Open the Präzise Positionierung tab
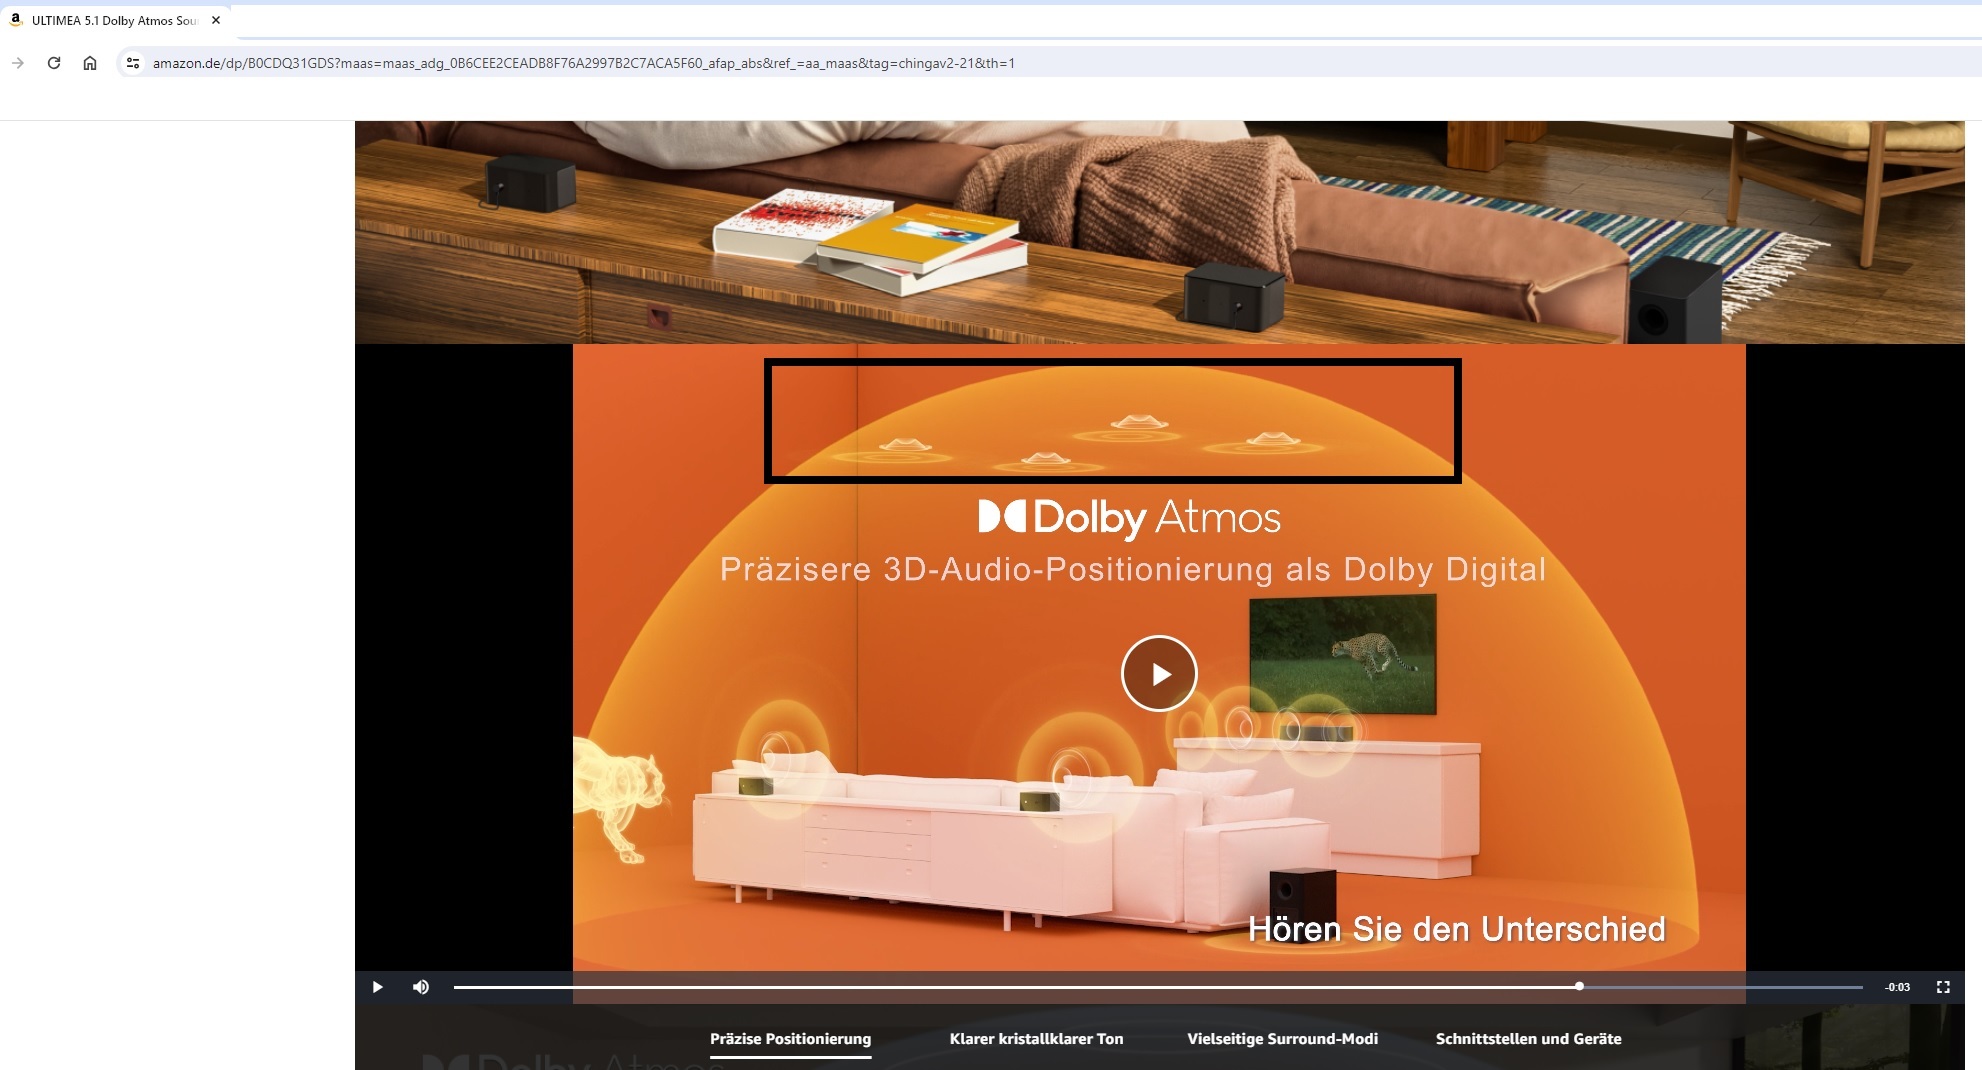 [790, 1039]
